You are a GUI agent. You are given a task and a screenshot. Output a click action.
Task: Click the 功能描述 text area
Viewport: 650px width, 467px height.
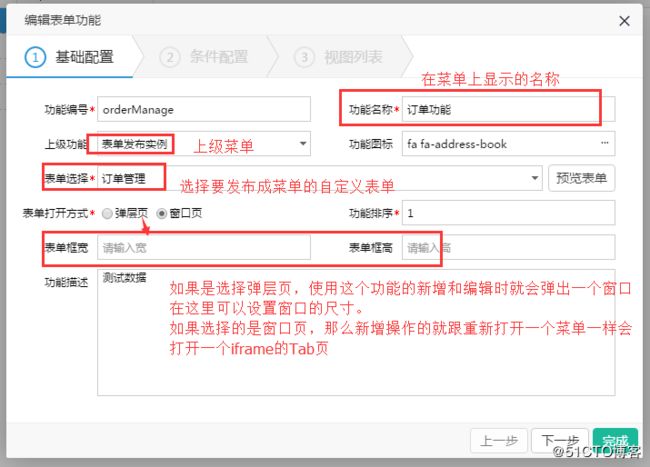pos(356,332)
